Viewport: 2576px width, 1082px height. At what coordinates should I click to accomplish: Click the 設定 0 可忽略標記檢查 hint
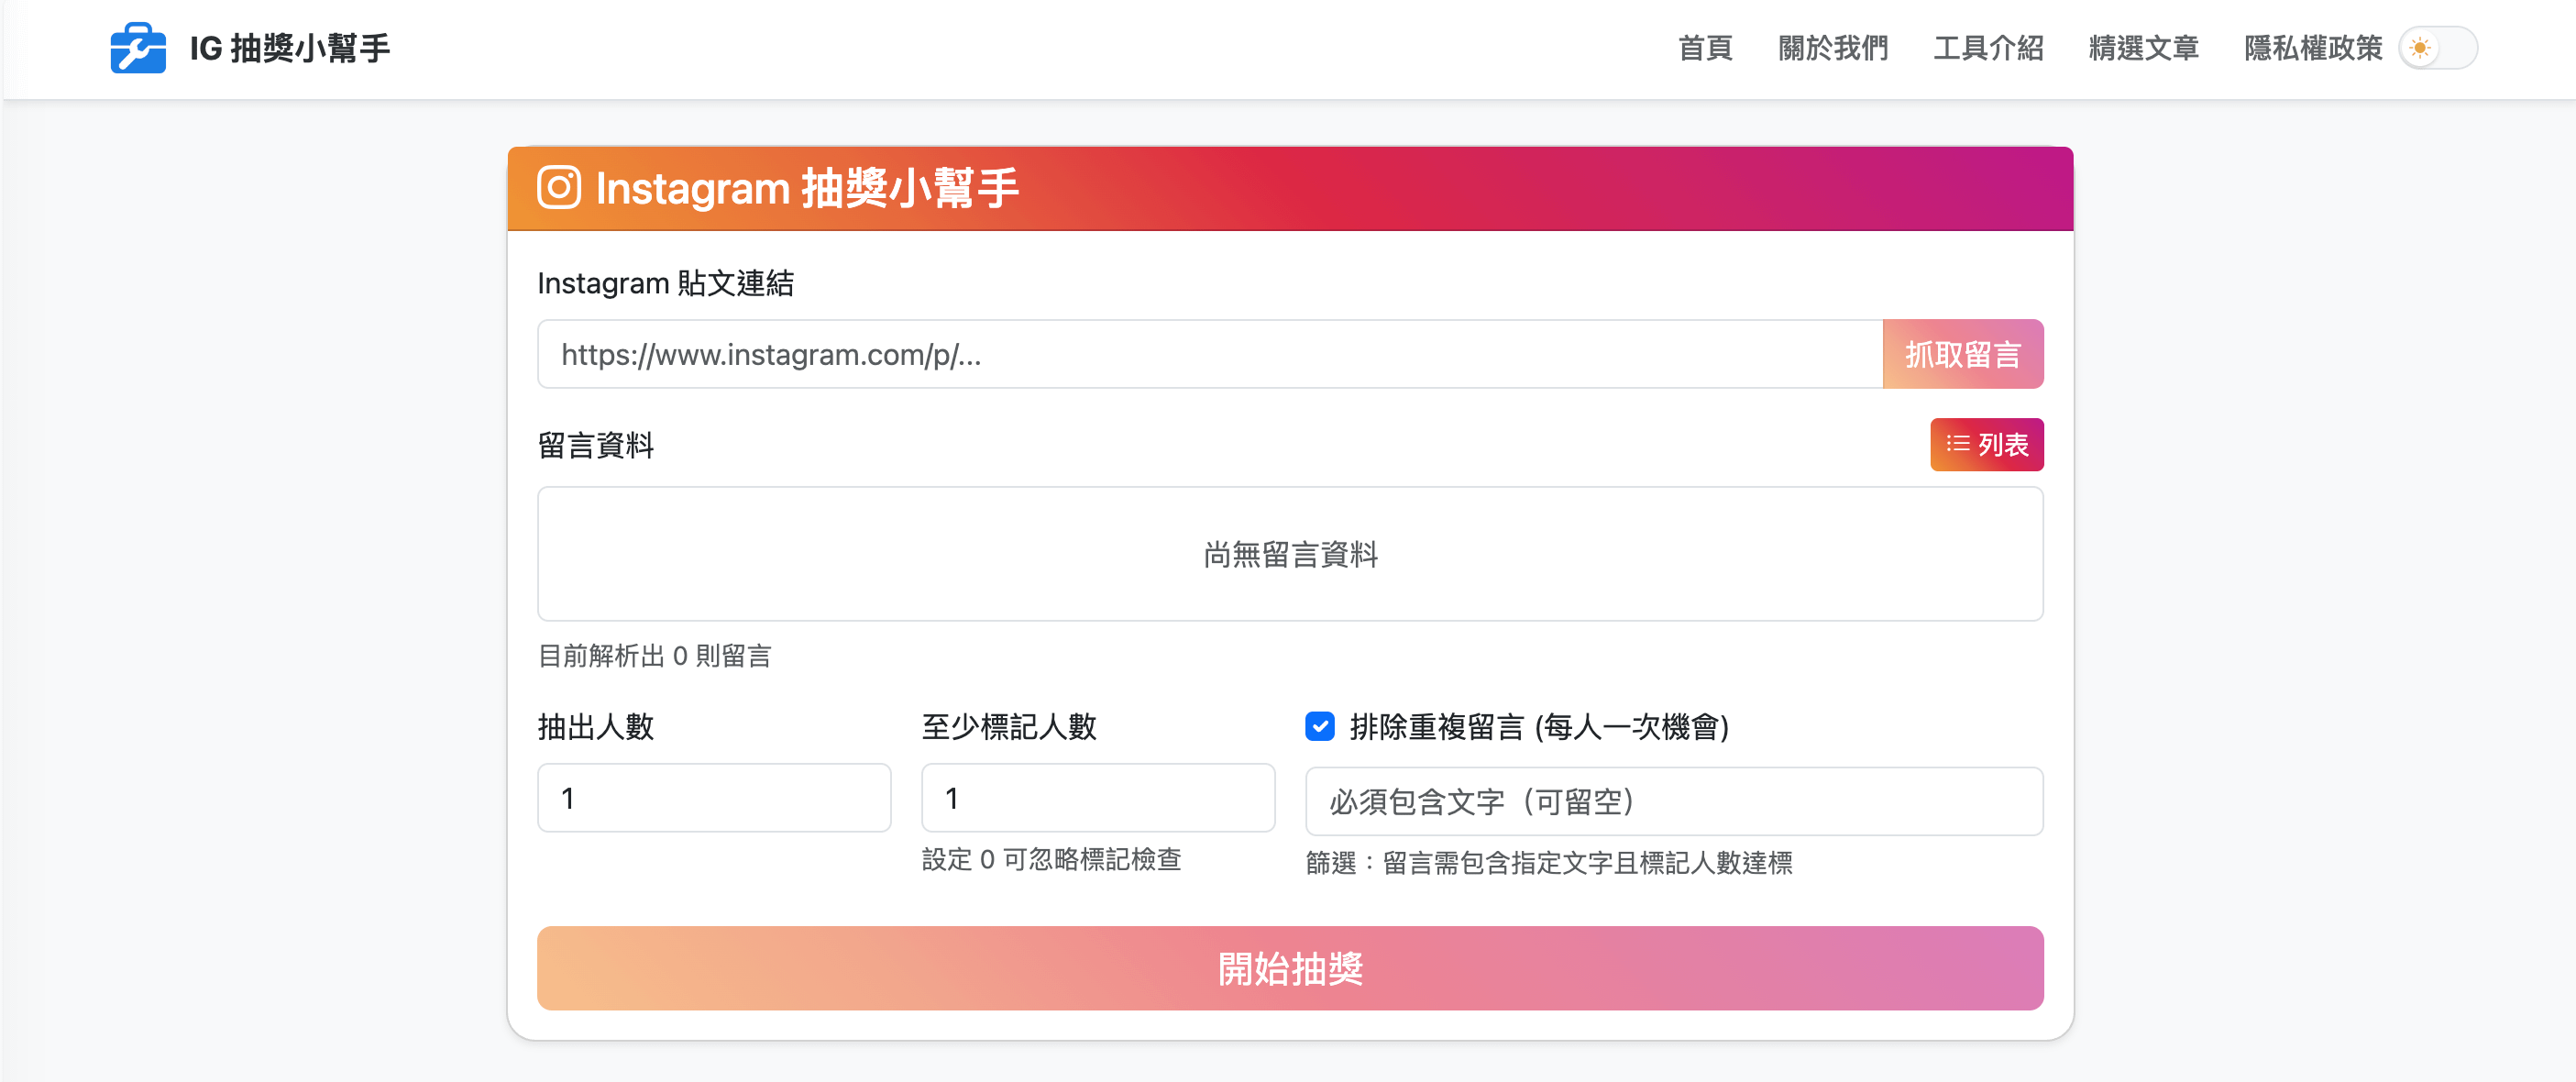pyautogui.click(x=1052, y=859)
